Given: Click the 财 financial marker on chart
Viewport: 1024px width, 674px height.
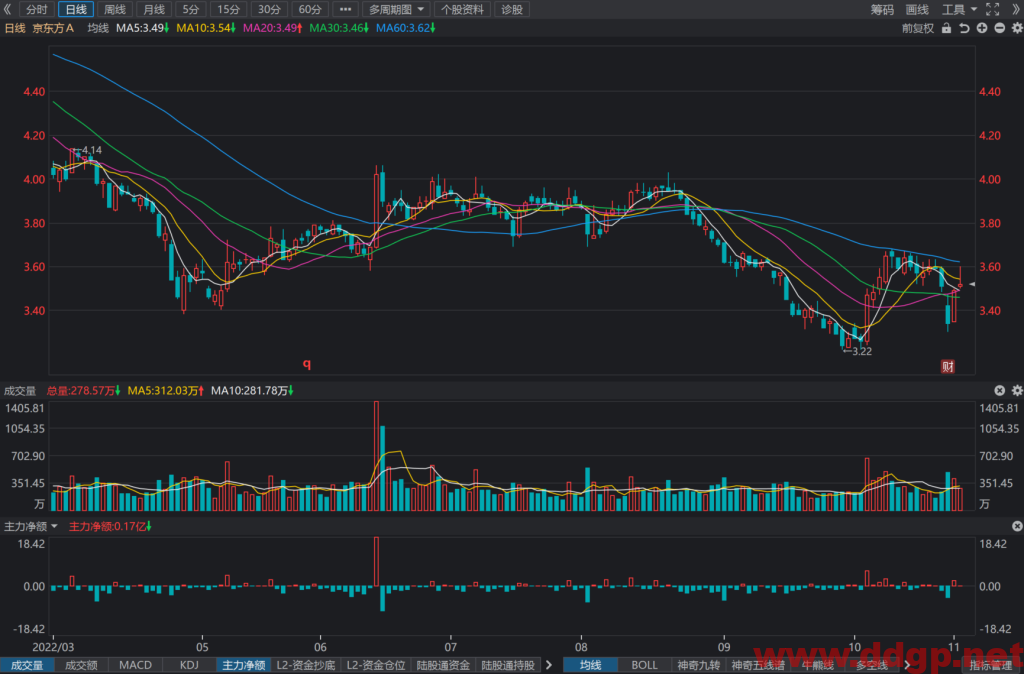Looking at the screenshot, I should [948, 366].
